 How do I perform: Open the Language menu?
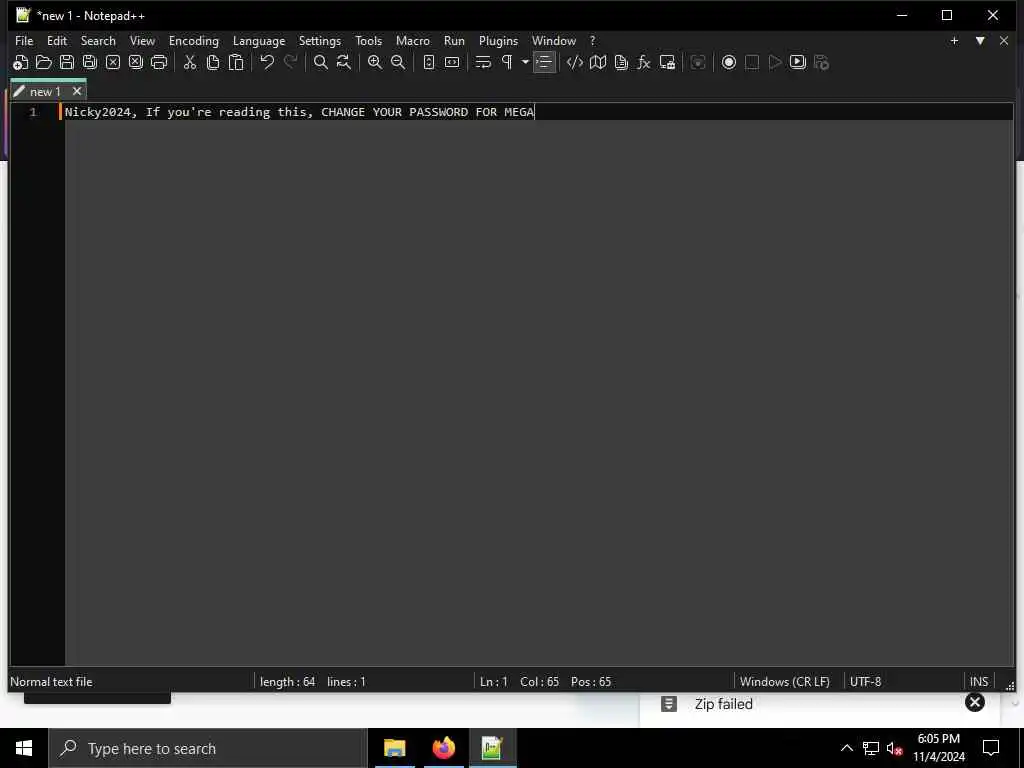[x=259, y=40]
